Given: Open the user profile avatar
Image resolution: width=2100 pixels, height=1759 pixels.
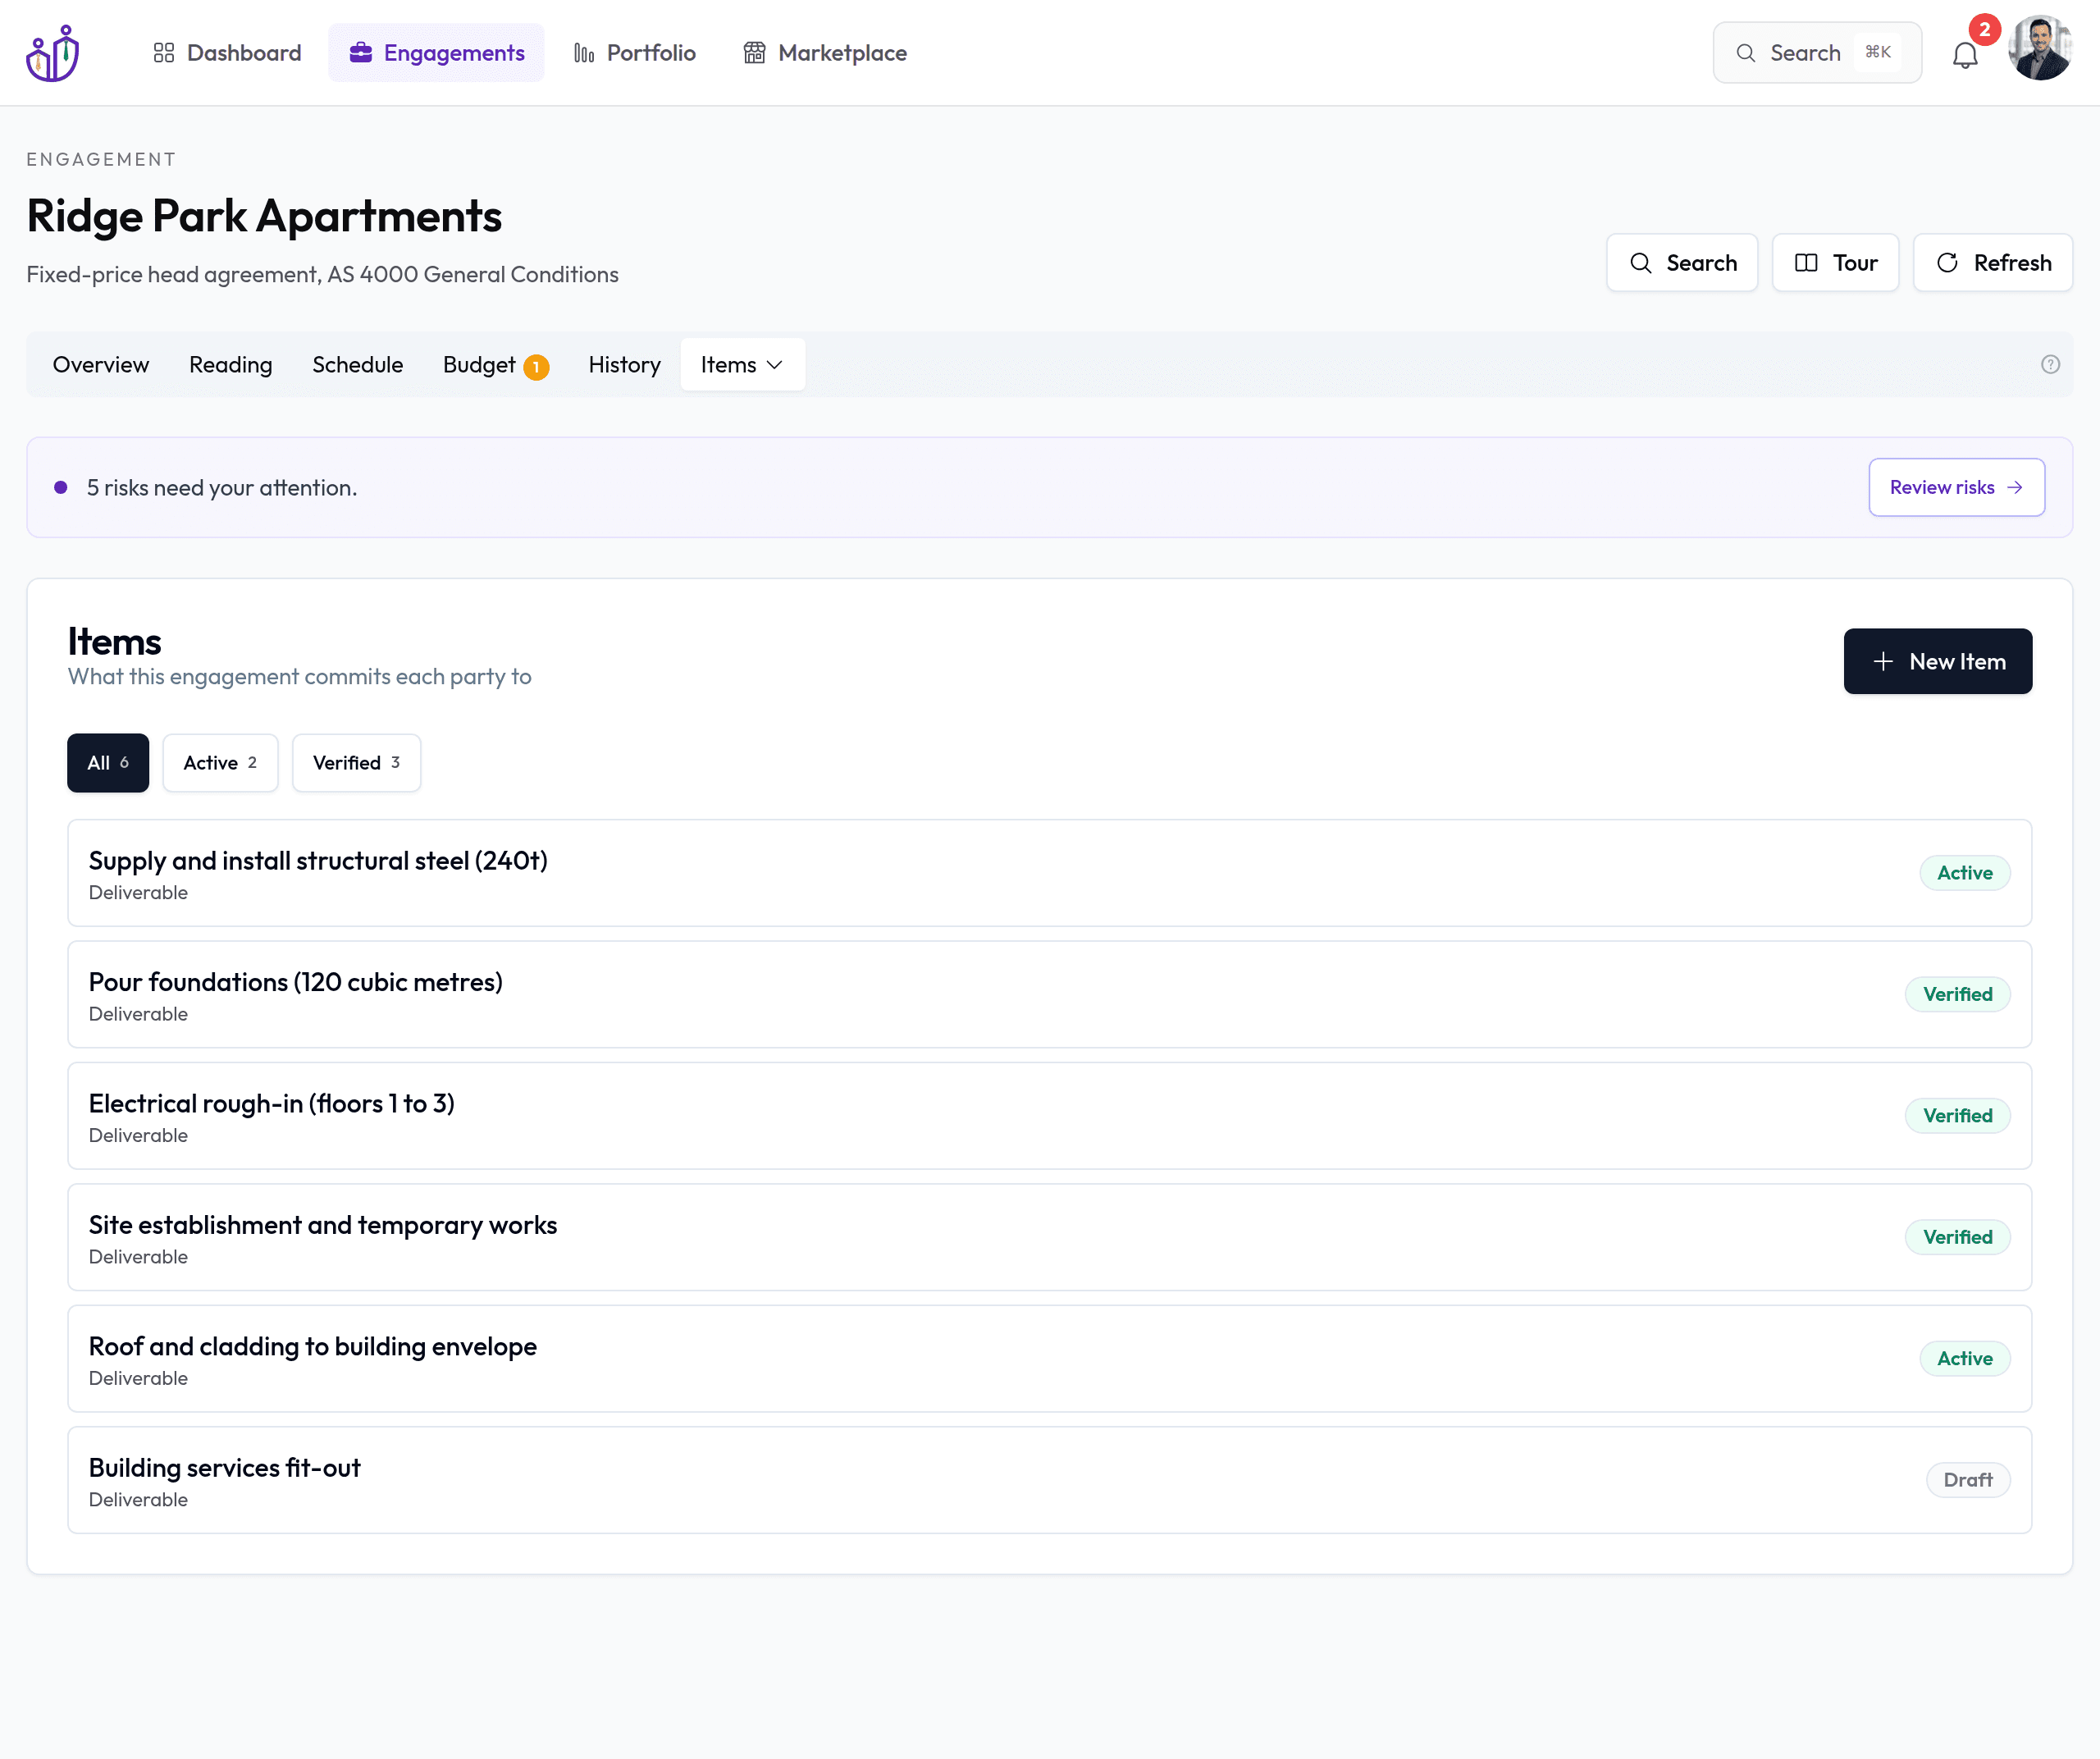Looking at the screenshot, I should pyautogui.click(x=2039, y=48).
